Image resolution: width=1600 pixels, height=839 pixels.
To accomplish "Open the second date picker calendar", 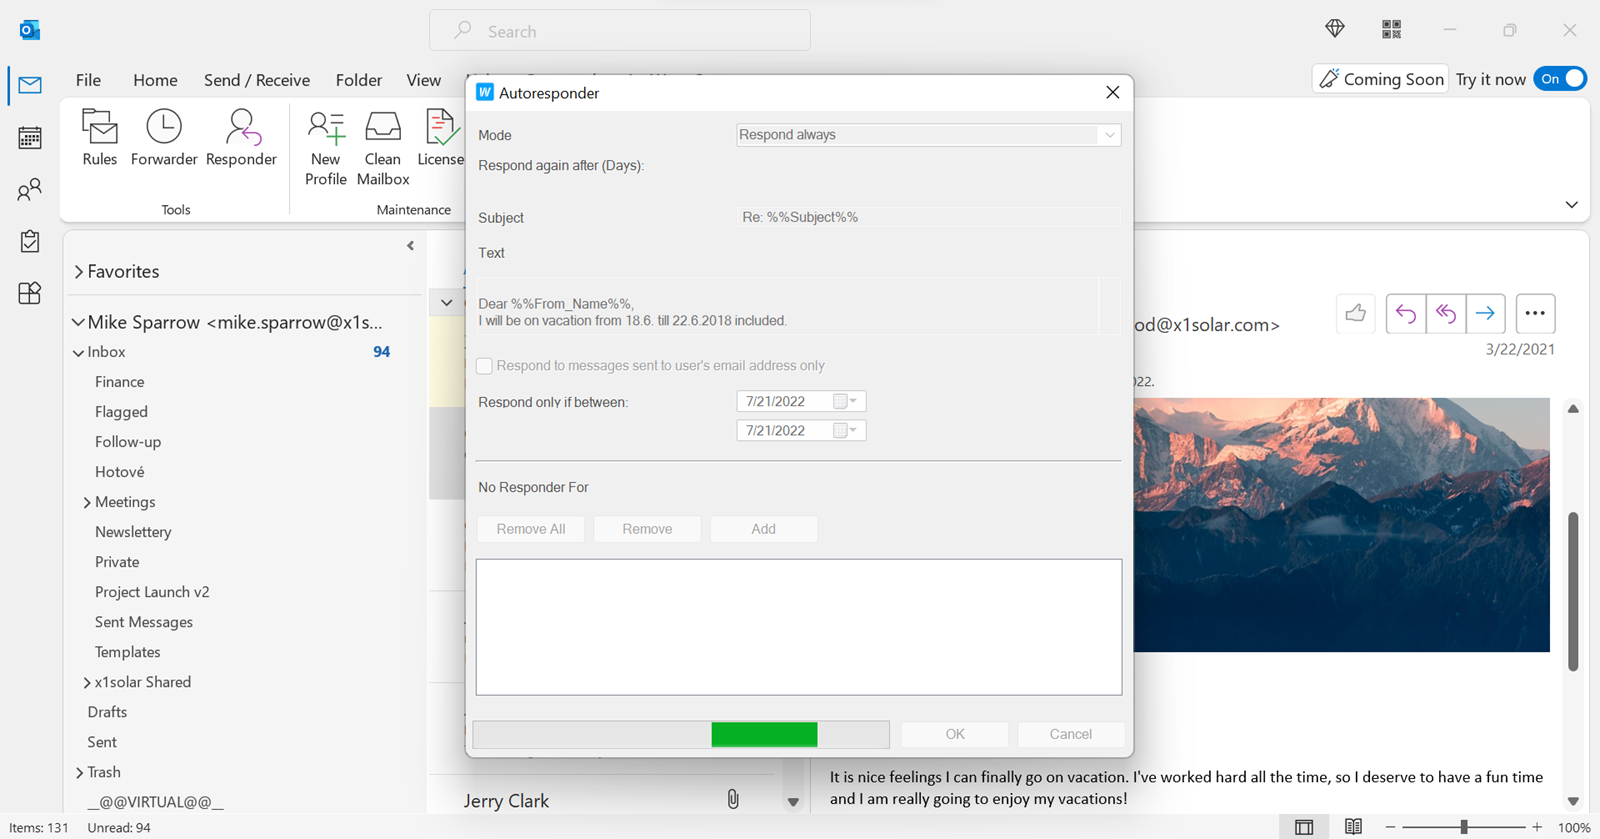I will (845, 430).
